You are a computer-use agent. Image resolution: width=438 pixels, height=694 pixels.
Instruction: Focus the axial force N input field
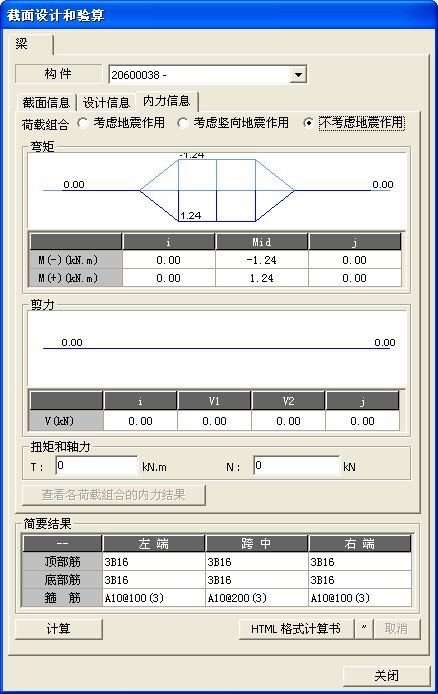point(296,466)
